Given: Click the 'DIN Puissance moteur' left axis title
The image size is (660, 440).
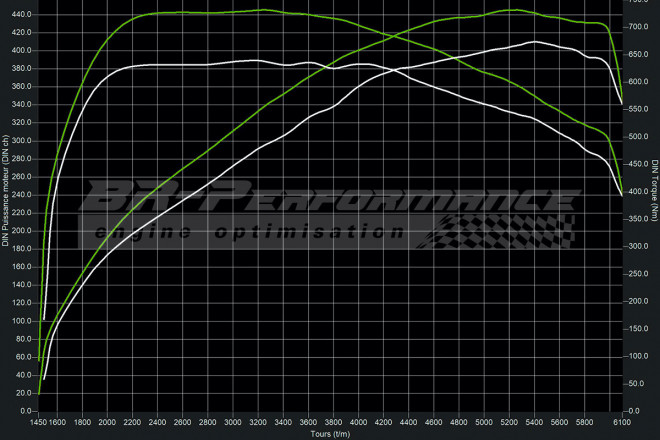Looking at the screenshot, I should point(6,215).
